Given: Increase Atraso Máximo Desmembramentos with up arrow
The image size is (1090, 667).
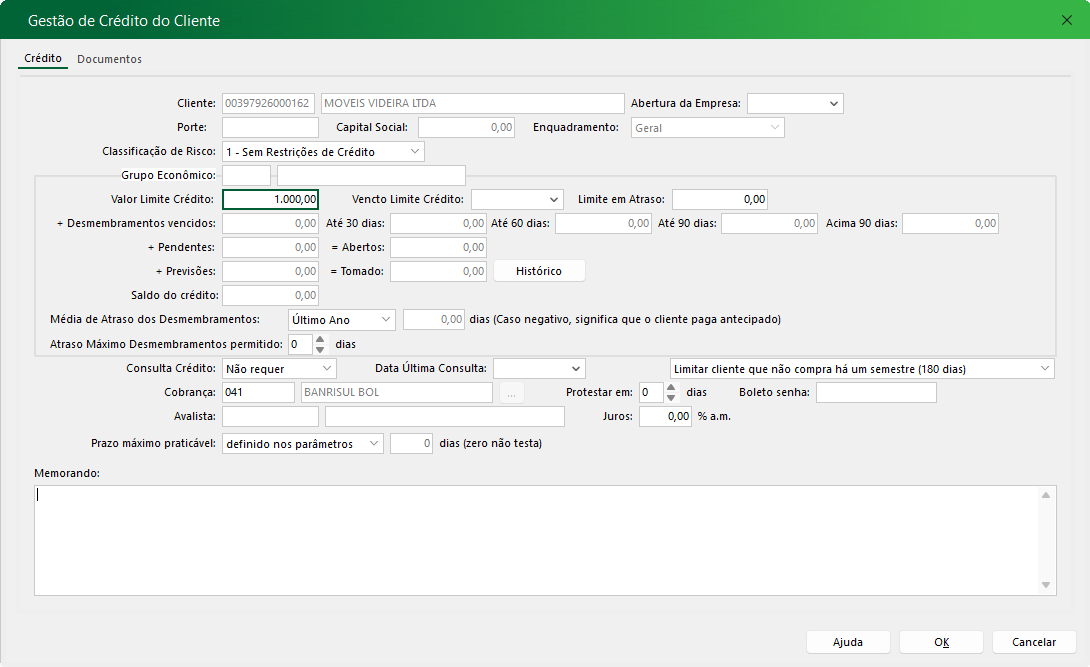Looking at the screenshot, I should click(320, 339).
